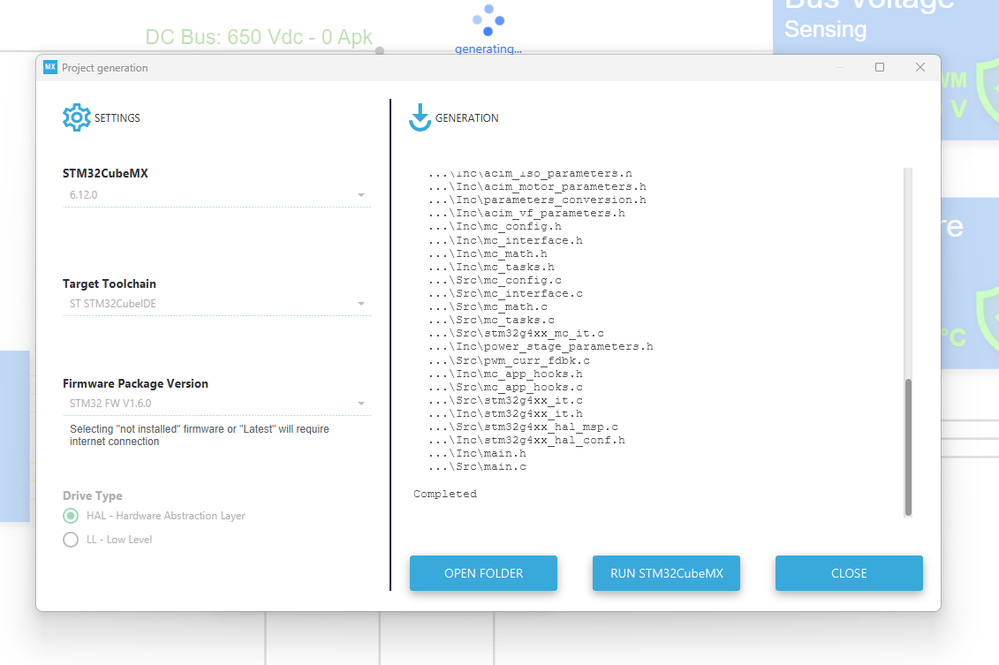Screen dimensions: 999x665
Task: Click the Settings gear icon
Action: tap(76, 118)
